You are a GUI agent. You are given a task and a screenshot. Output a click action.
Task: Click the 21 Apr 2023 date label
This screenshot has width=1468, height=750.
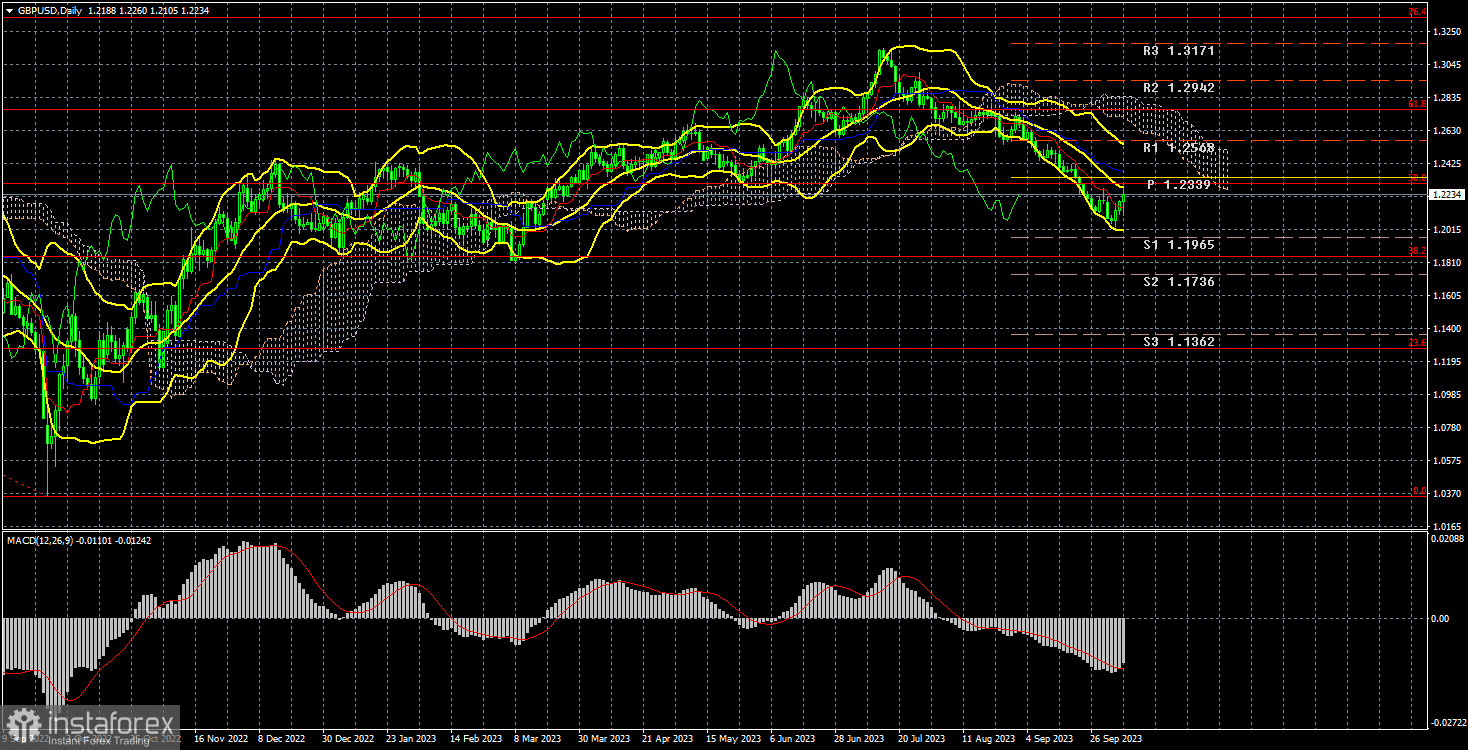pyautogui.click(x=668, y=739)
